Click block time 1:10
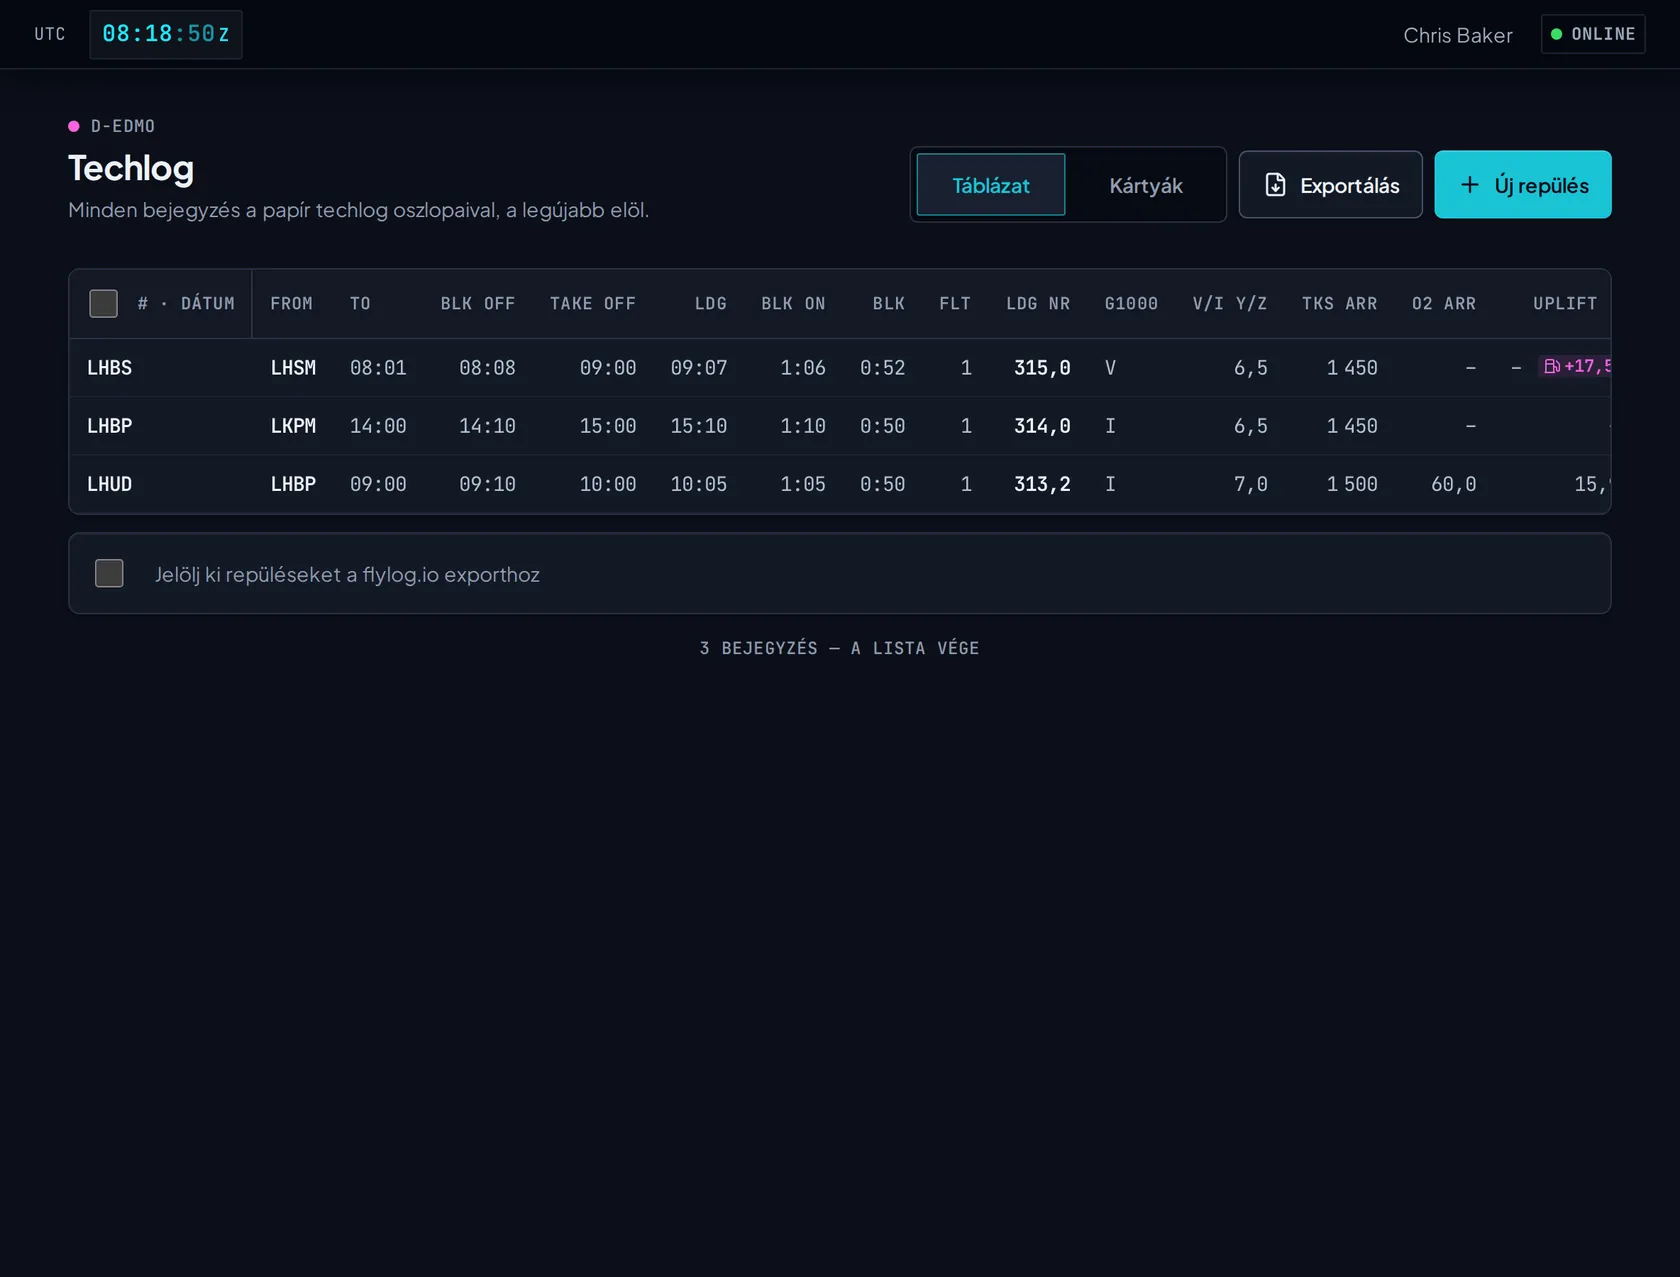Screen dimensions: 1680x1277 pyautogui.click(x=802, y=426)
